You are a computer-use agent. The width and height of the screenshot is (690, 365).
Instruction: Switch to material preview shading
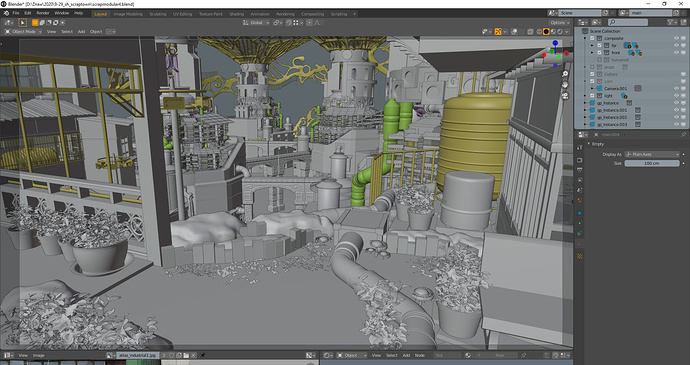(553, 31)
